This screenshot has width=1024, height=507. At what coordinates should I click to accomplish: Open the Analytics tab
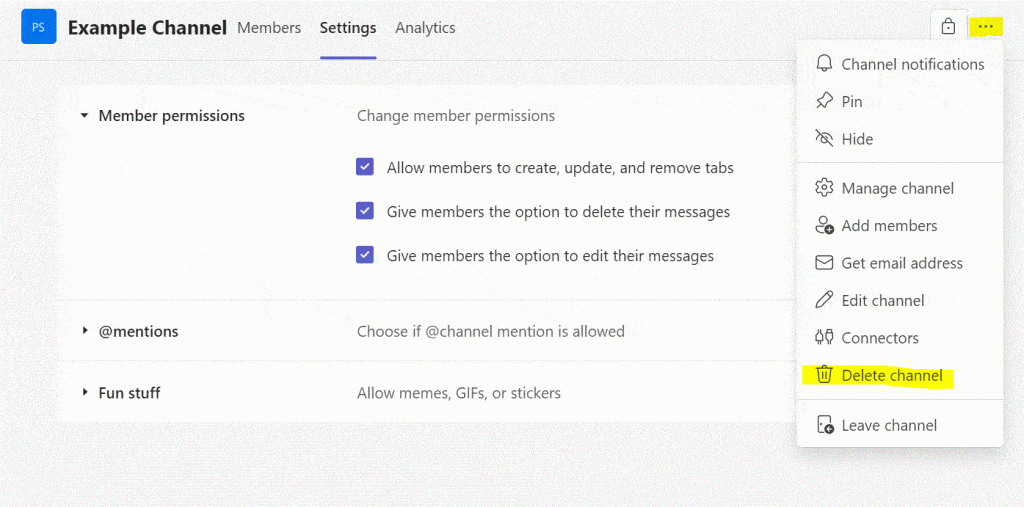(x=425, y=28)
